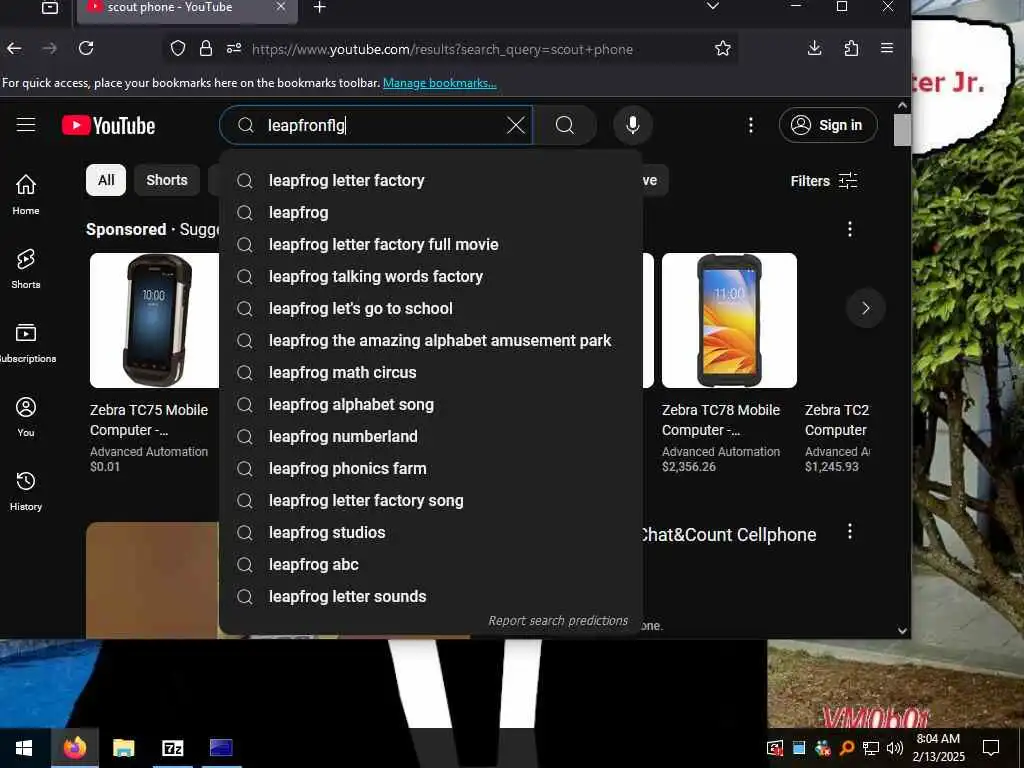Choose suggestion leapfrog abc
The height and width of the screenshot is (768, 1024).
[x=431, y=565]
